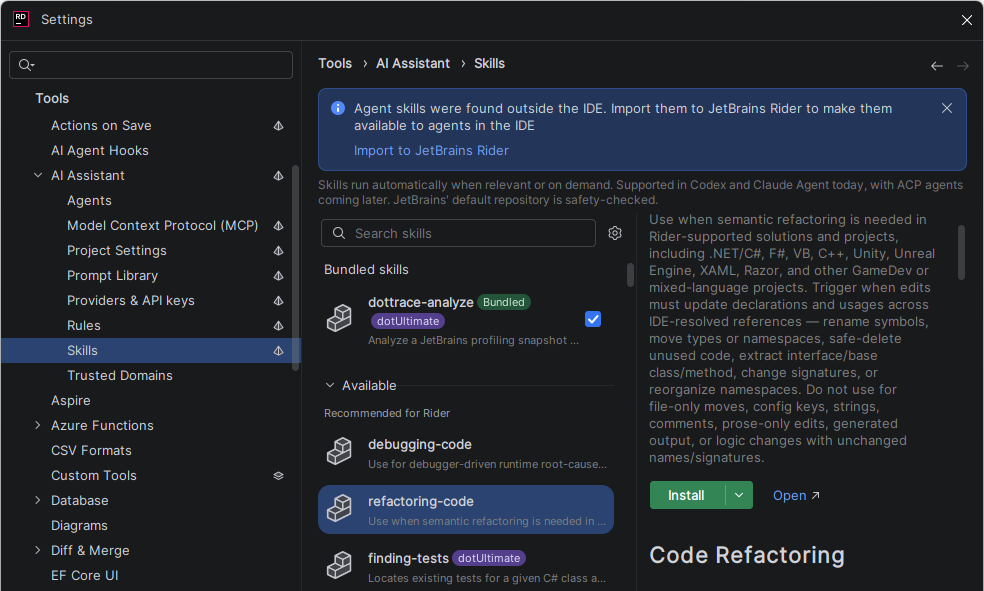
Task: Expand the Azure Functions node
Action: pos(38,425)
